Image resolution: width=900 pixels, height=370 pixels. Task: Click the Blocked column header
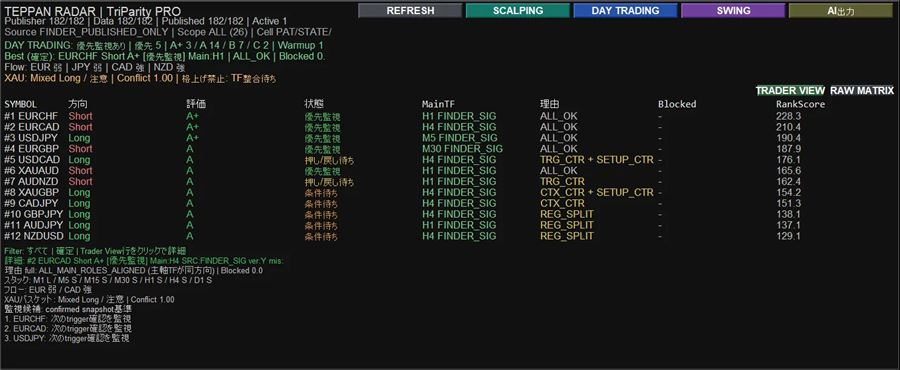[677, 104]
